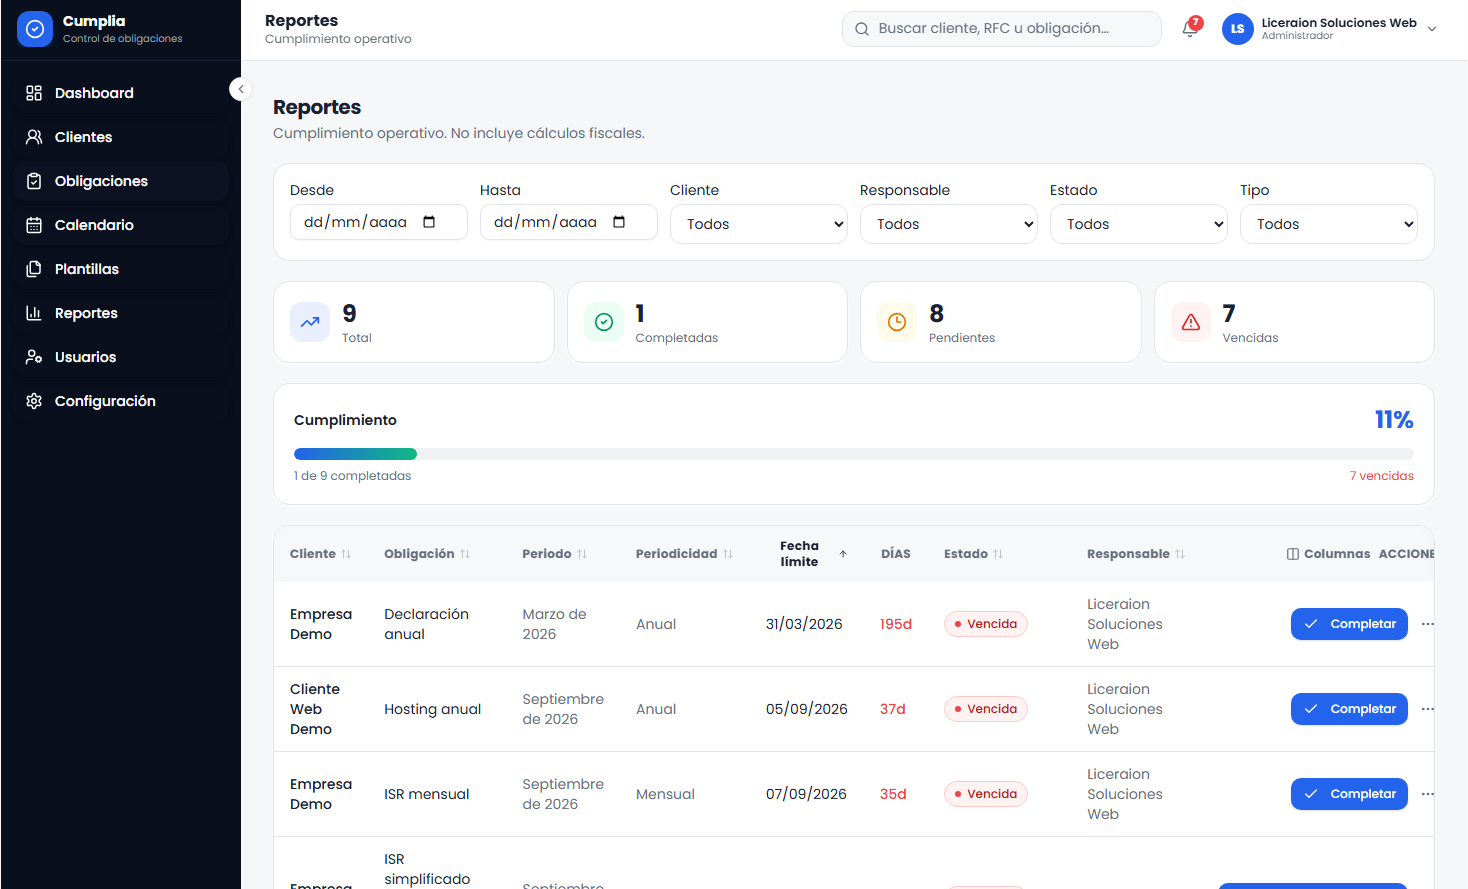Open more actions for ISR mensual row
Screen dimensions: 1468x889
(x=1427, y=794)
